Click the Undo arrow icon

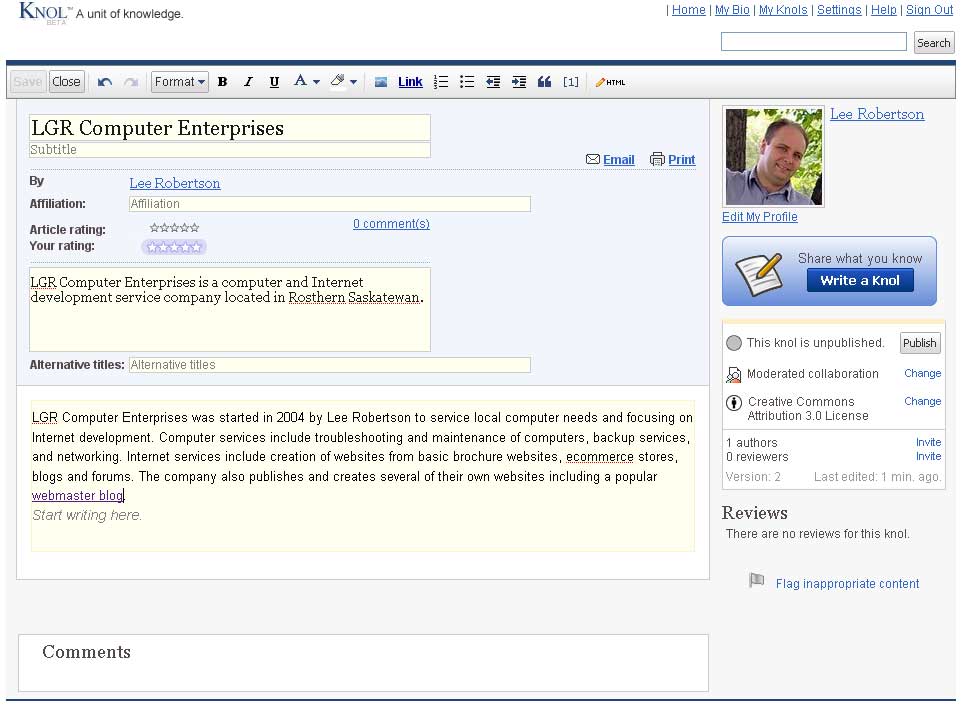pos(105,82)
